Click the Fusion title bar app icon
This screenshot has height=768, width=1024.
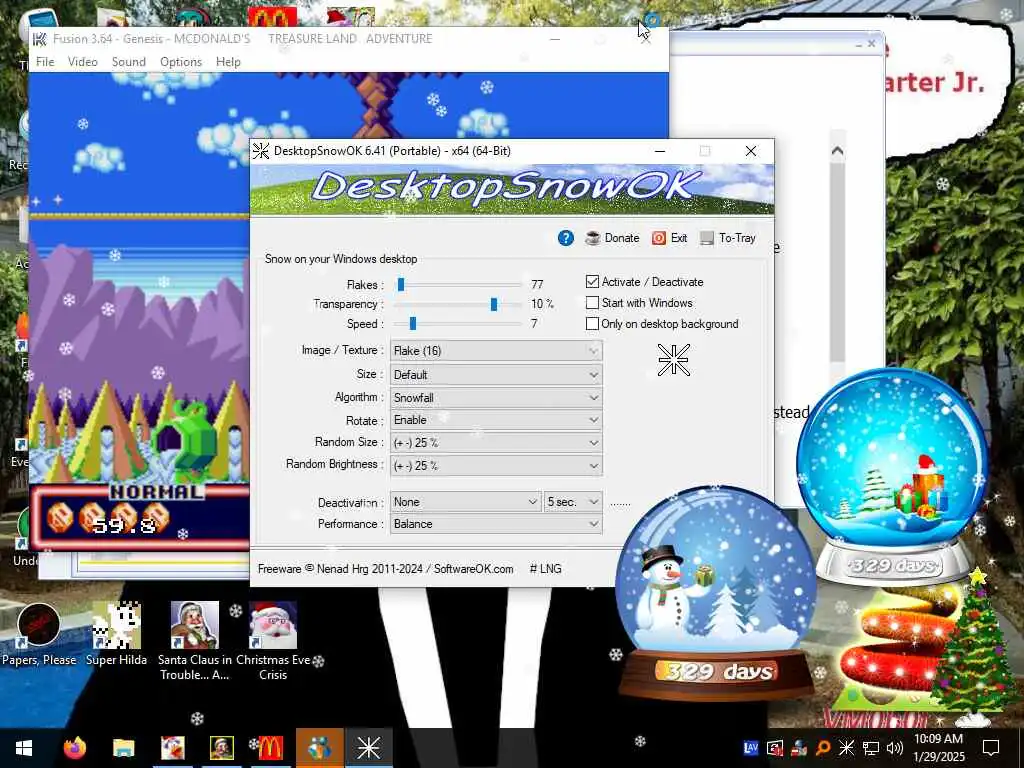(x=40, y=39)
